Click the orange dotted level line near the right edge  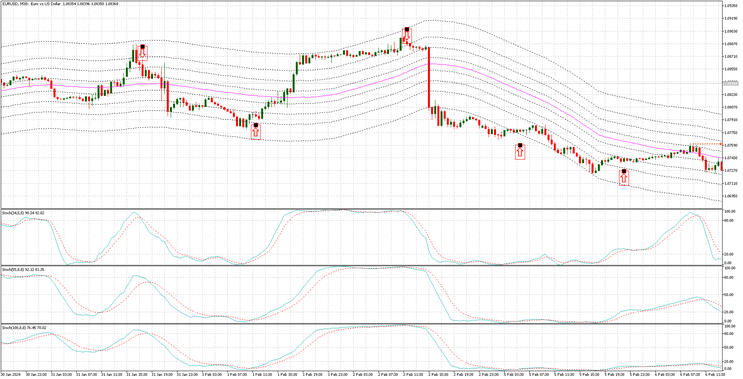(706, 144)
